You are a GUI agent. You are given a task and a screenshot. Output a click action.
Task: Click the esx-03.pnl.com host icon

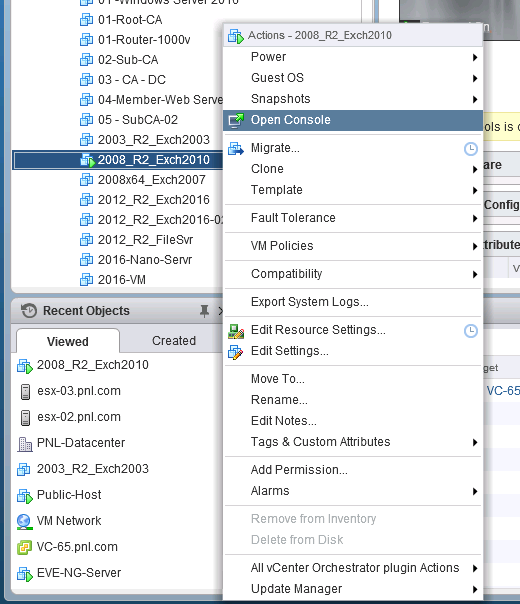[x=25, y=391]
